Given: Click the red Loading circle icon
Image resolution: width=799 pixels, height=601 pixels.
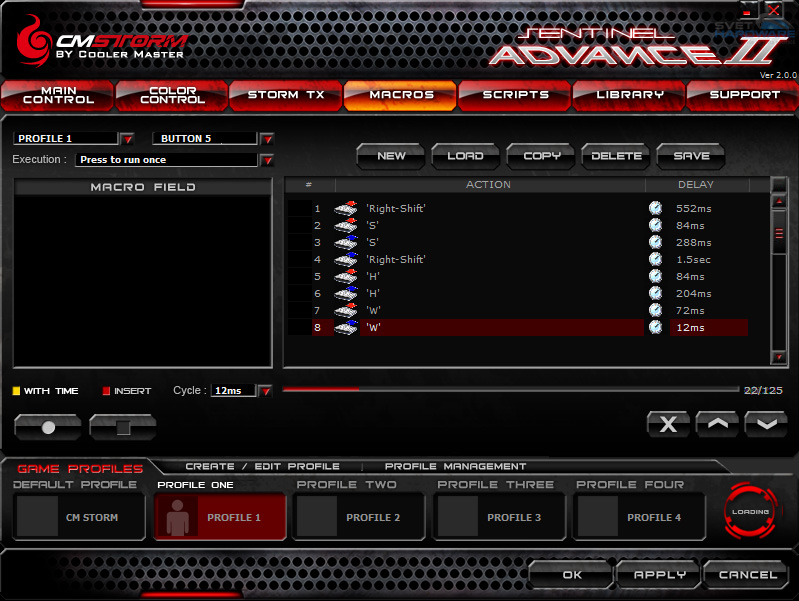Looking at the screenshot, I should 750,511.
